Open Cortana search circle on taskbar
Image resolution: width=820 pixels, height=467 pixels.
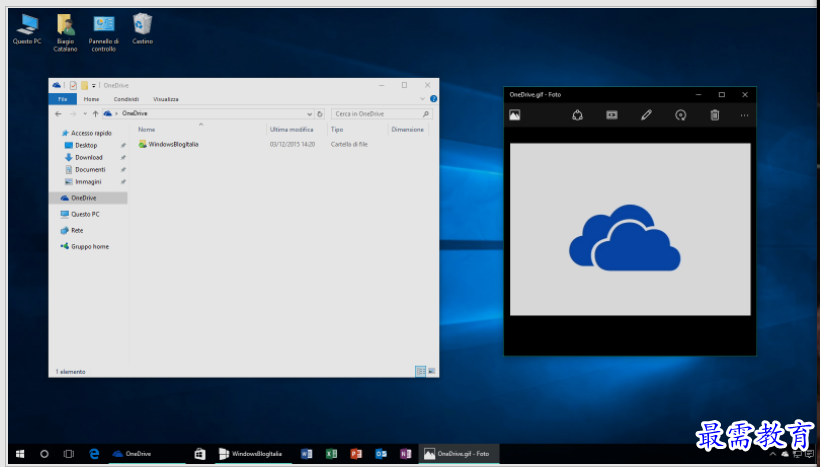(x=44, y=454)
